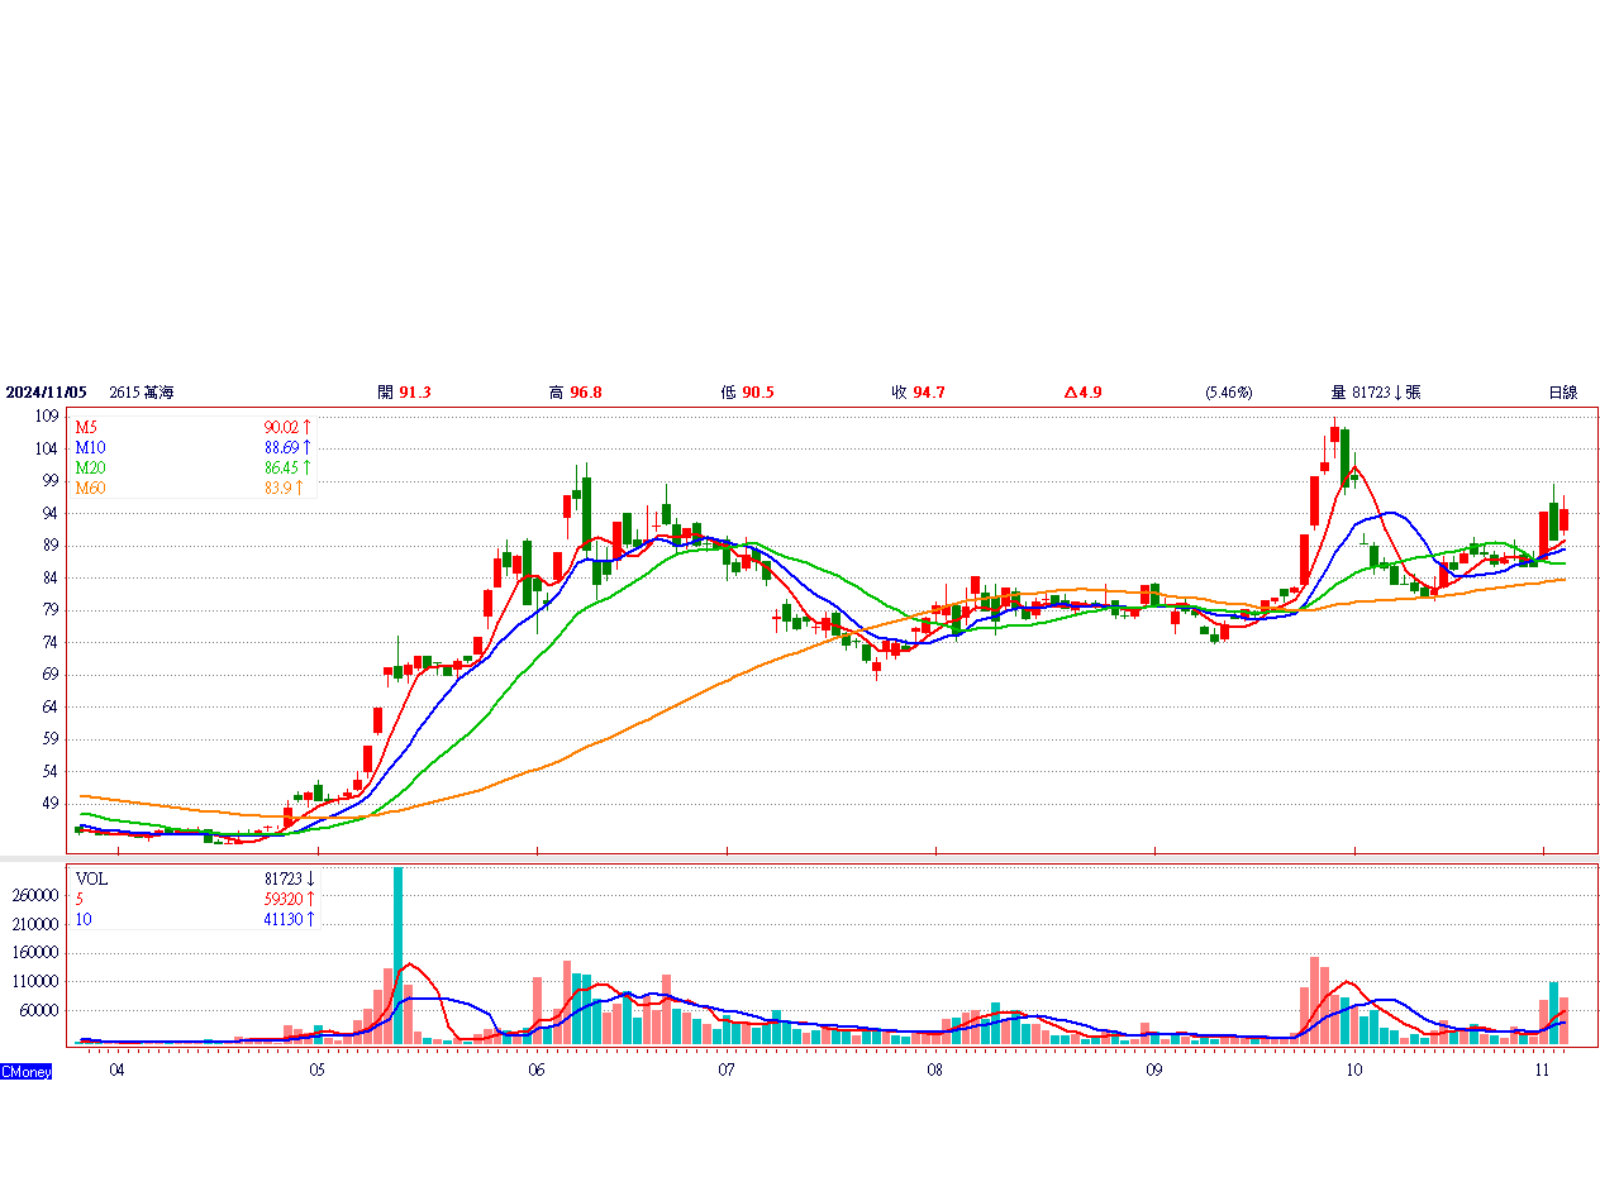Viewport: 1600px width, 1200px height.
Task: Click the 49 price axis label
Action: point(50,803)
